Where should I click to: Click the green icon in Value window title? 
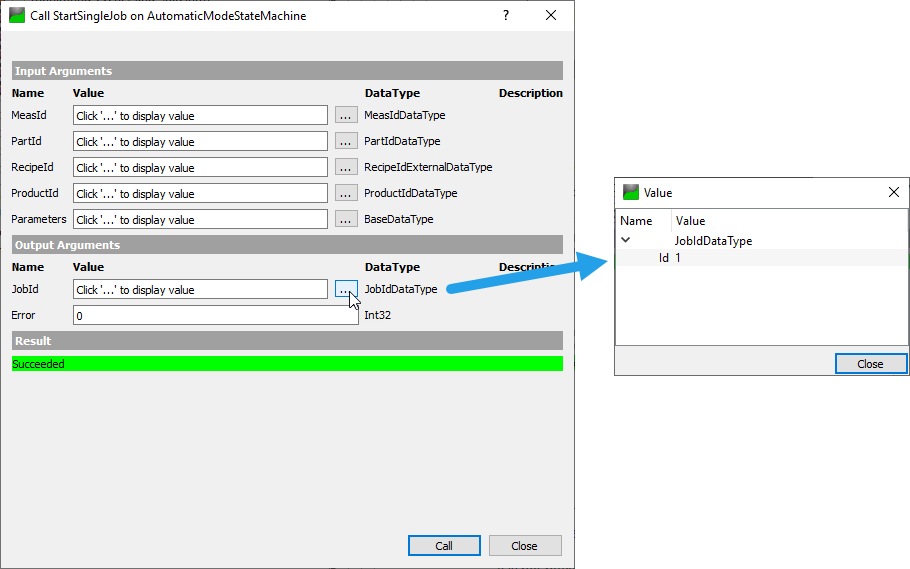631,192
